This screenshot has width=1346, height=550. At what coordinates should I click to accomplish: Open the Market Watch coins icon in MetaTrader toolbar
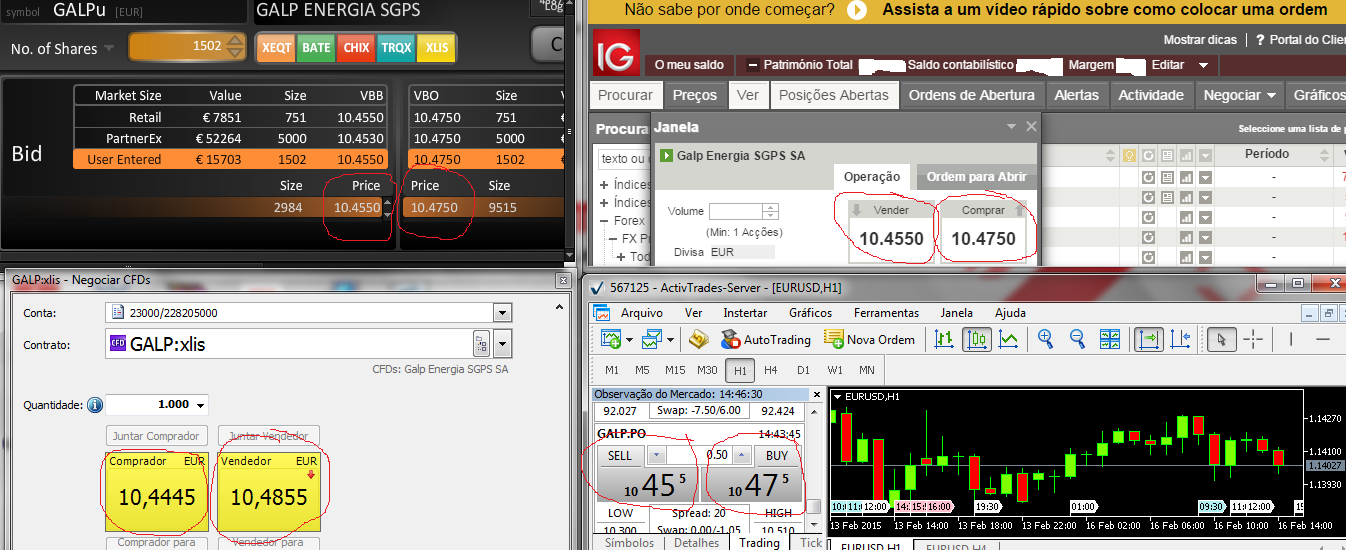pos(698,339)
